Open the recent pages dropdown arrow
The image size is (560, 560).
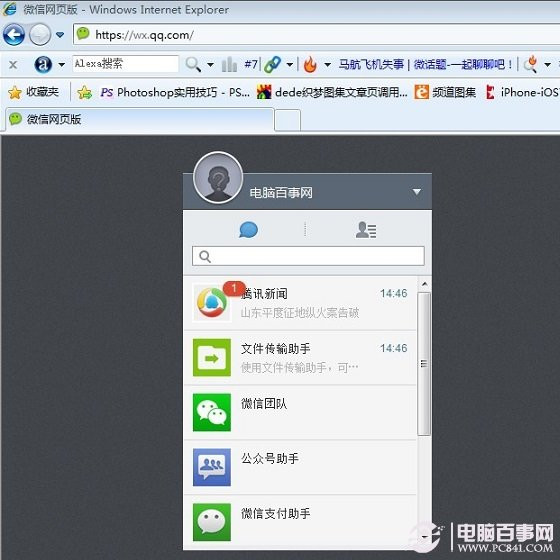point(60,35)
